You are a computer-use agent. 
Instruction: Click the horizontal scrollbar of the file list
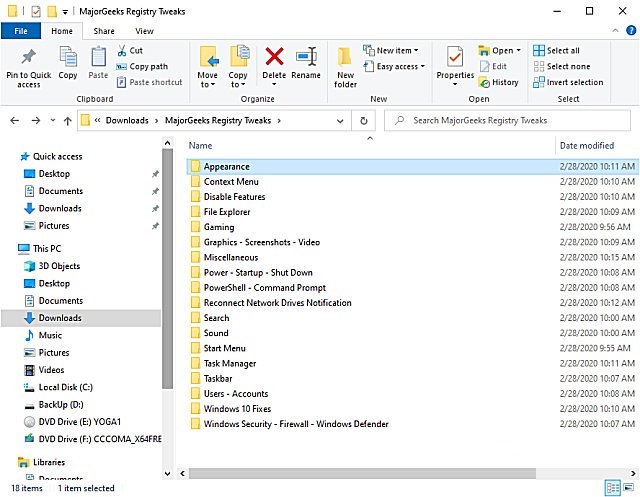click(x=362, y=473)
